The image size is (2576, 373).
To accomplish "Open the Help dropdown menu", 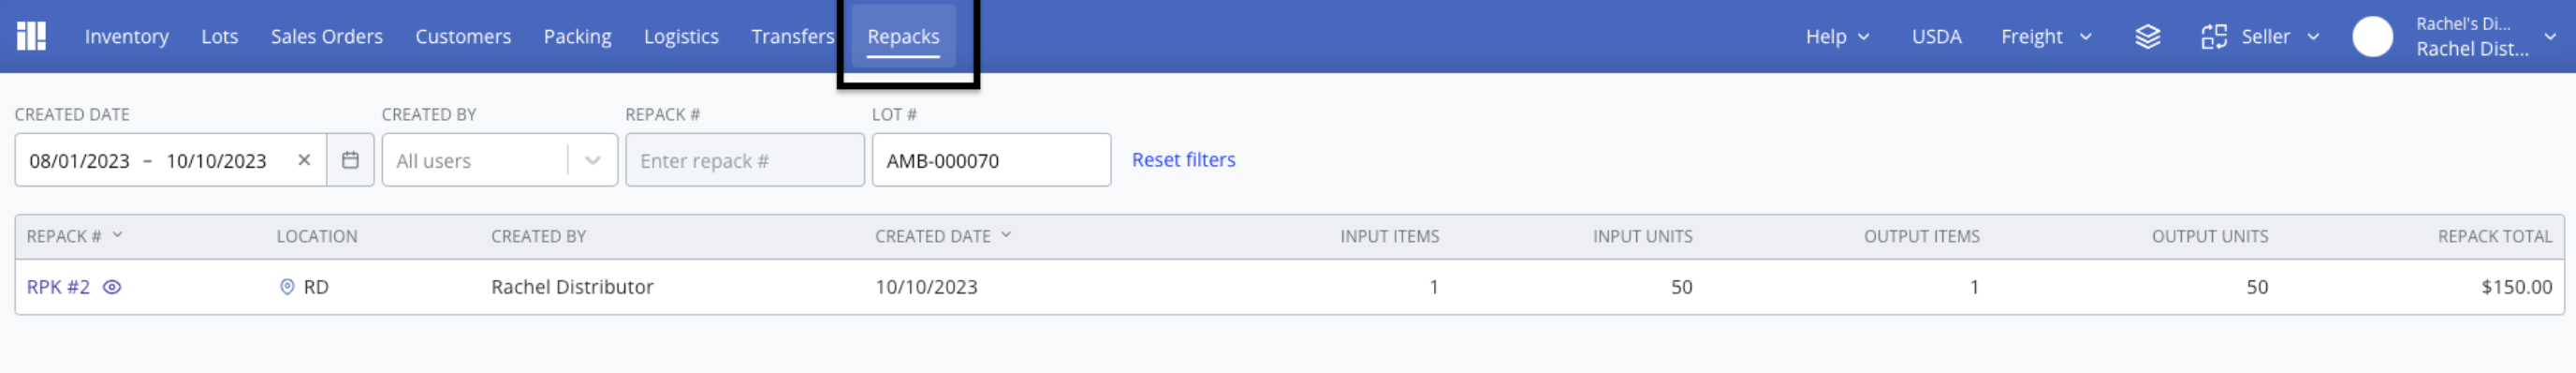I will click(1836, 37).
